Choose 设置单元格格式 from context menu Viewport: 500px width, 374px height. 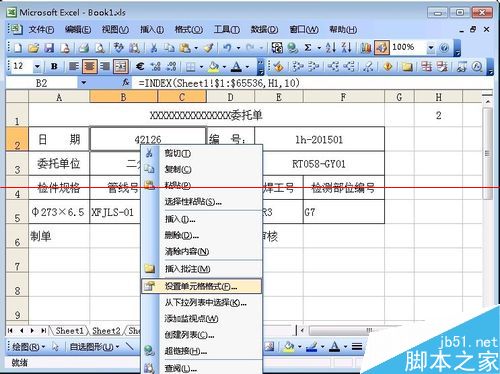[x=201, y=286]
